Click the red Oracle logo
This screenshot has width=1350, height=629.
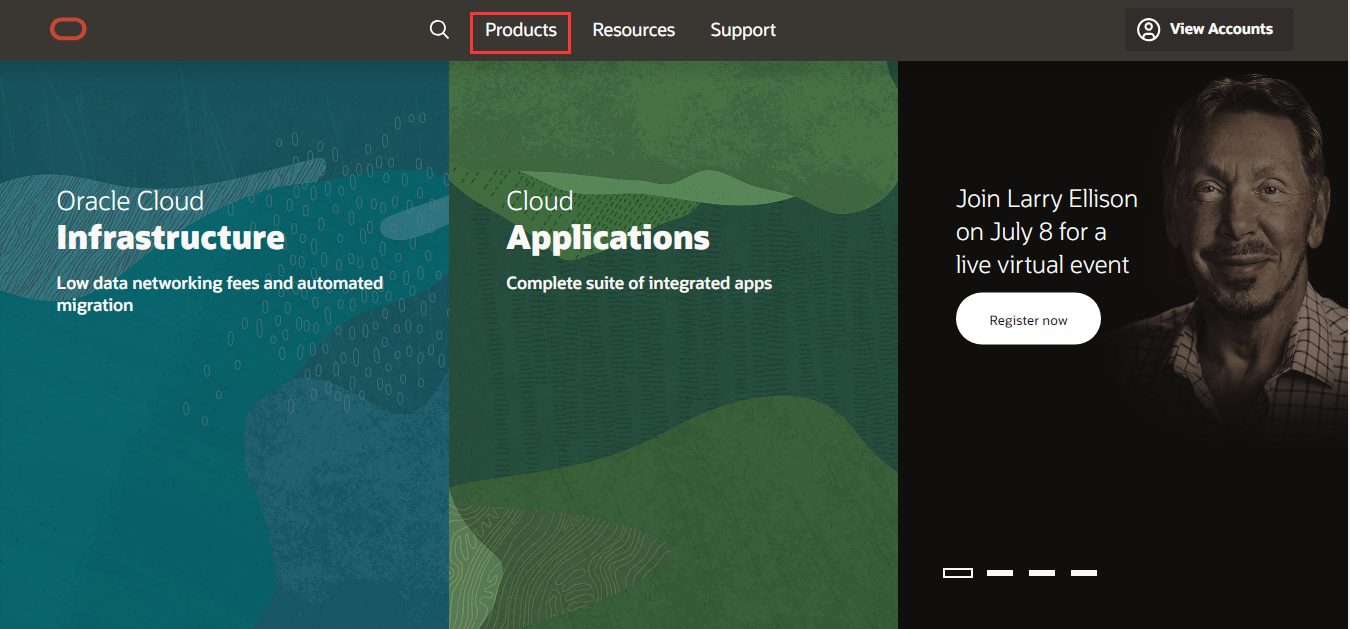pyautogui.click(x=68, y=30)
